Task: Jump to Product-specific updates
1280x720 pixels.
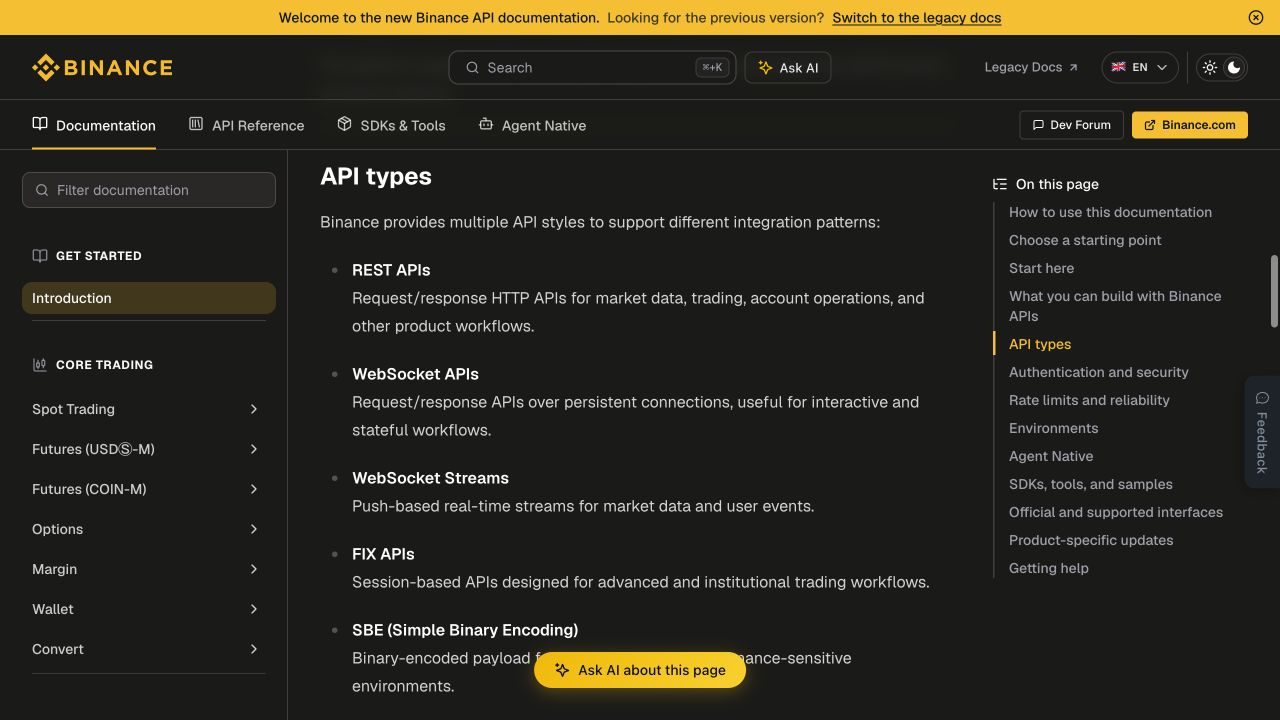Action: click(x=1091, y=540)
